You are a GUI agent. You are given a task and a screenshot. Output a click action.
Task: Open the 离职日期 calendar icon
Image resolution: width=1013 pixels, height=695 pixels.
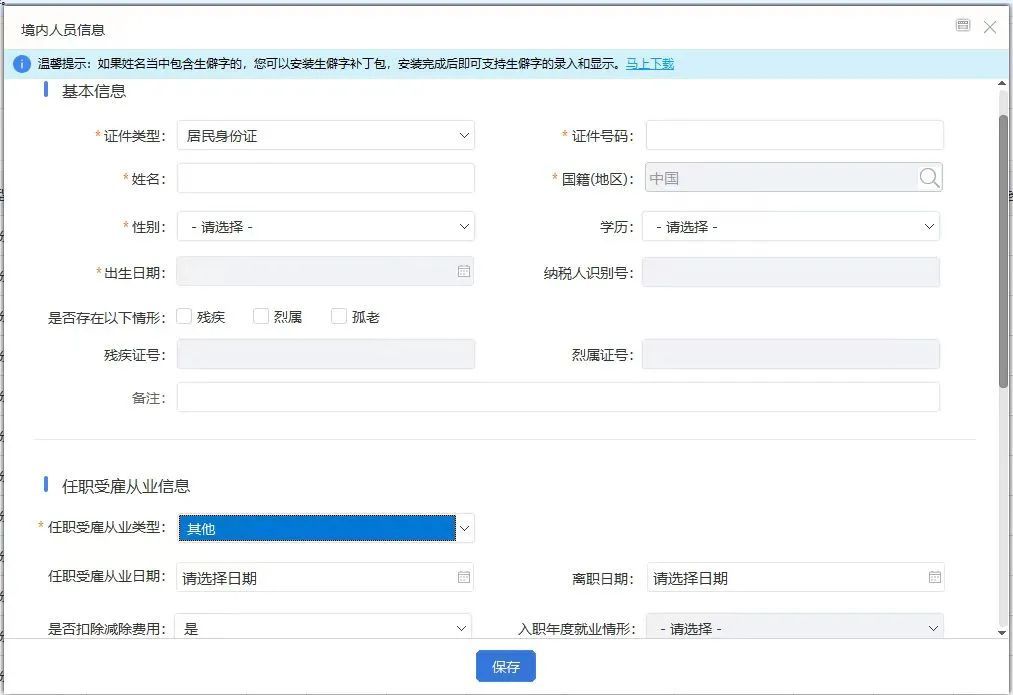935,577
